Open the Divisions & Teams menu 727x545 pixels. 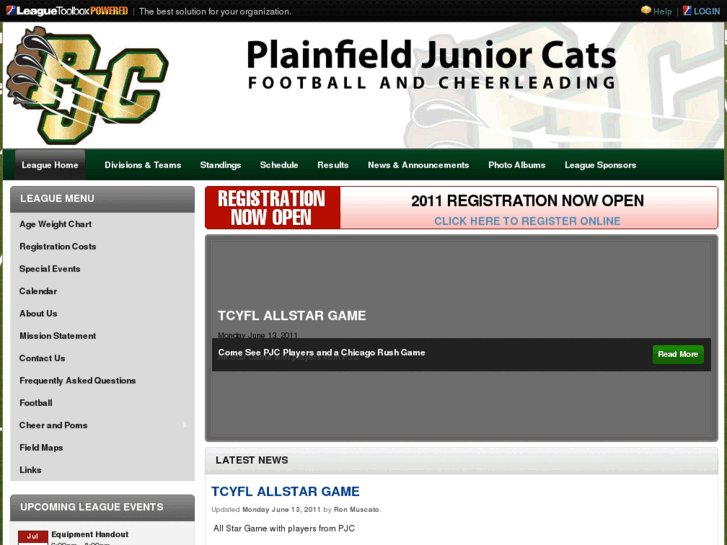coord(142,165)
